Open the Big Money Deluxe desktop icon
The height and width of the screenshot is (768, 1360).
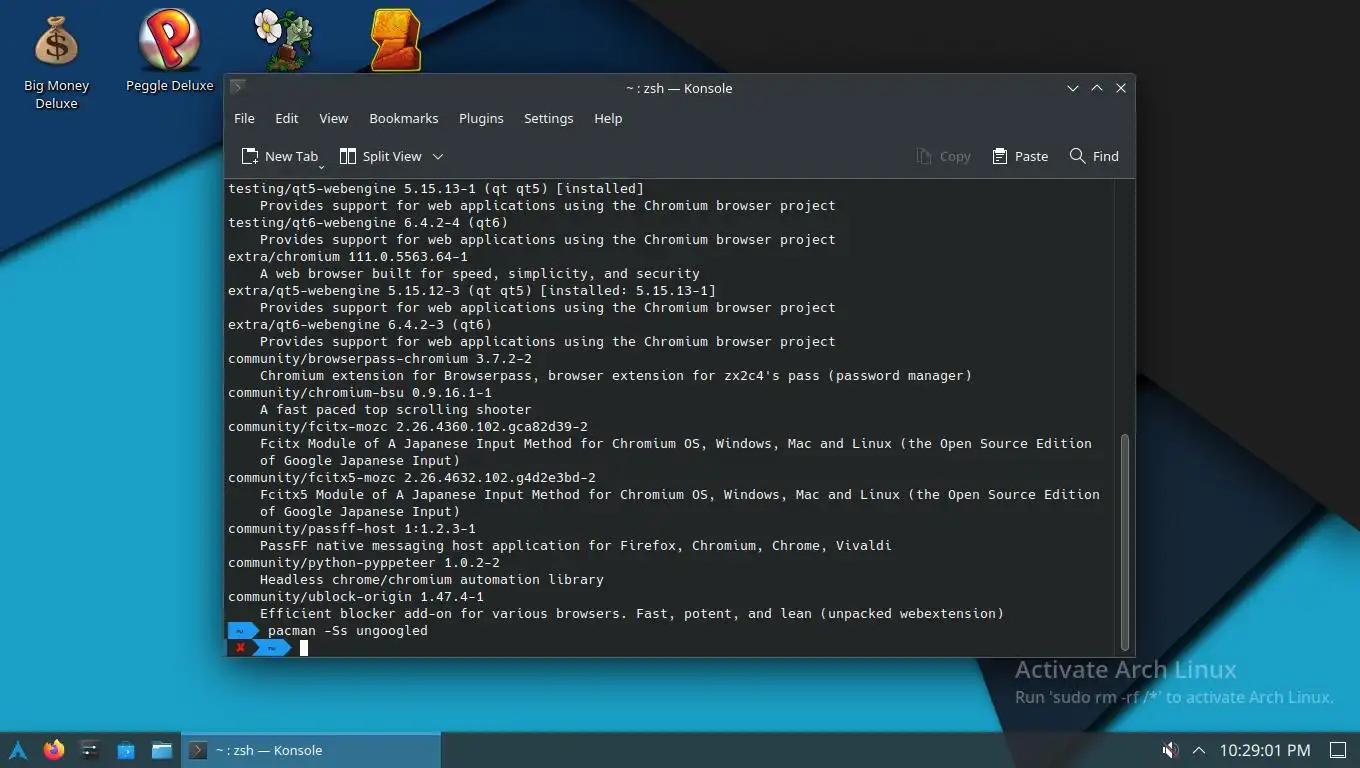click(x=56, y=60)
